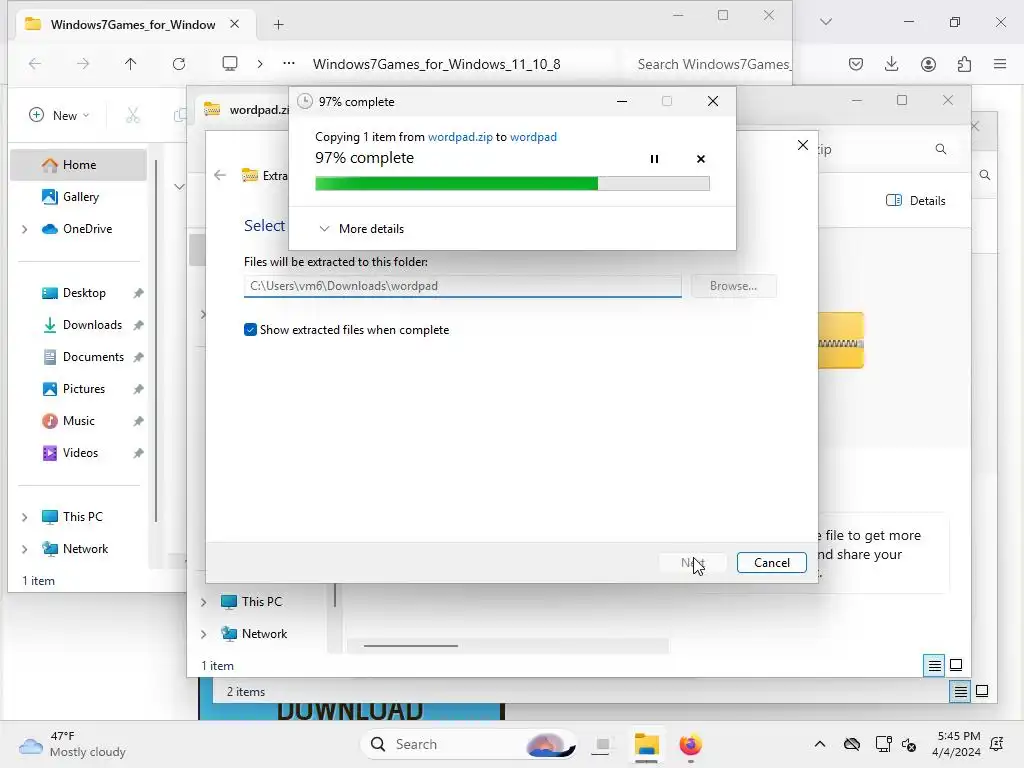
Task: Add a new Explorer tab
Action: pos(279,25)
